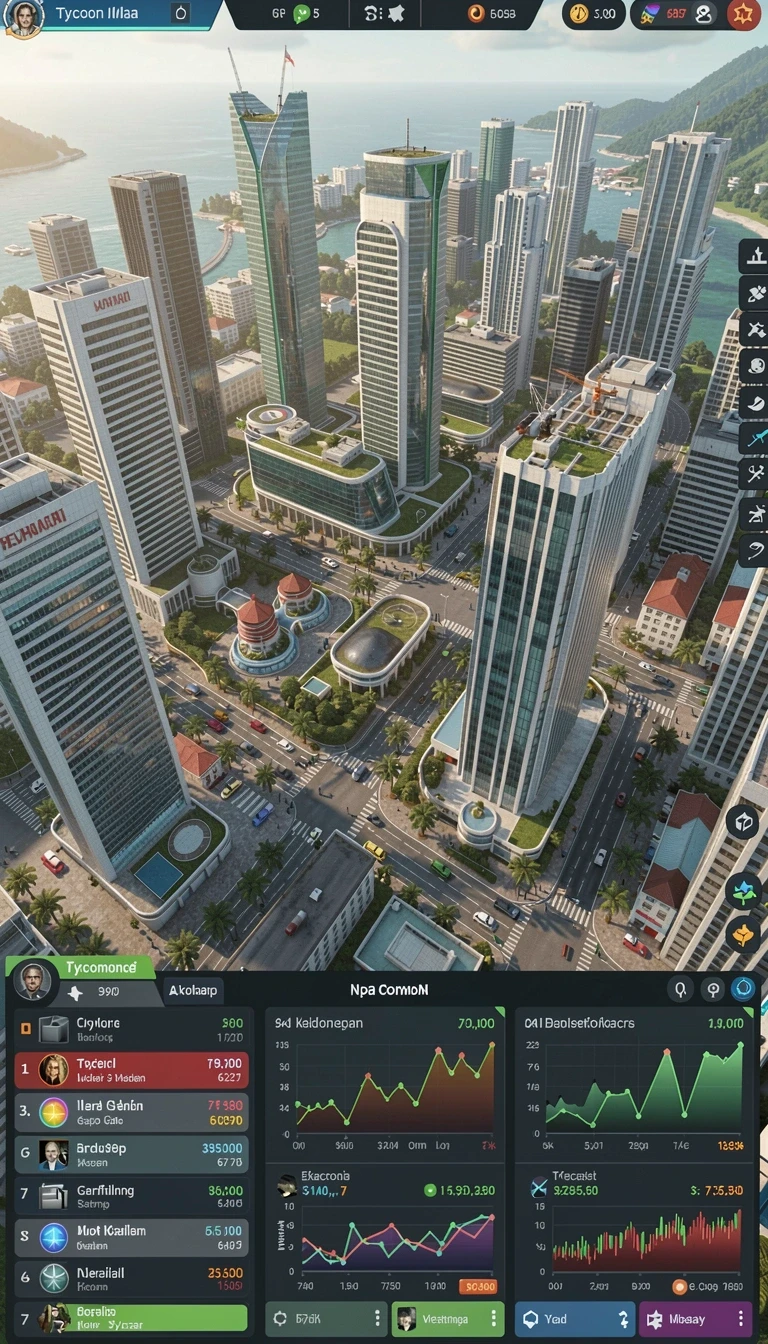The height and width of the screenshot is (1344, 768).
Task: Click the orange circle under Tfceaist chart
Action: pos(680,1287)
